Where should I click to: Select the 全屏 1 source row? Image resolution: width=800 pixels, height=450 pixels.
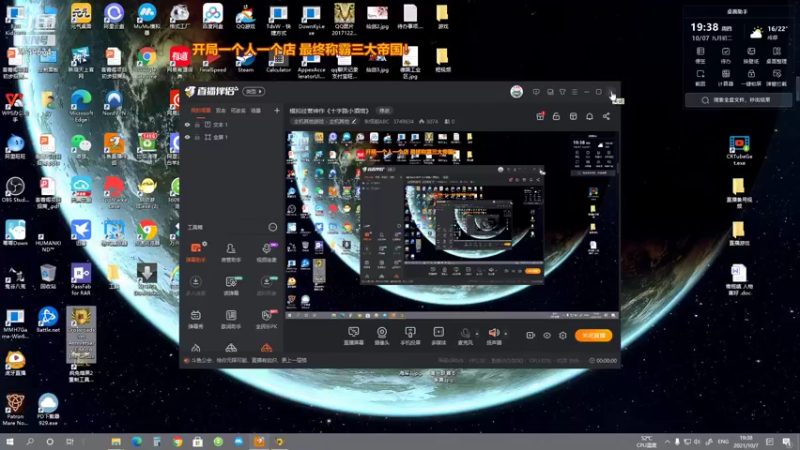(x=233, y=137)
